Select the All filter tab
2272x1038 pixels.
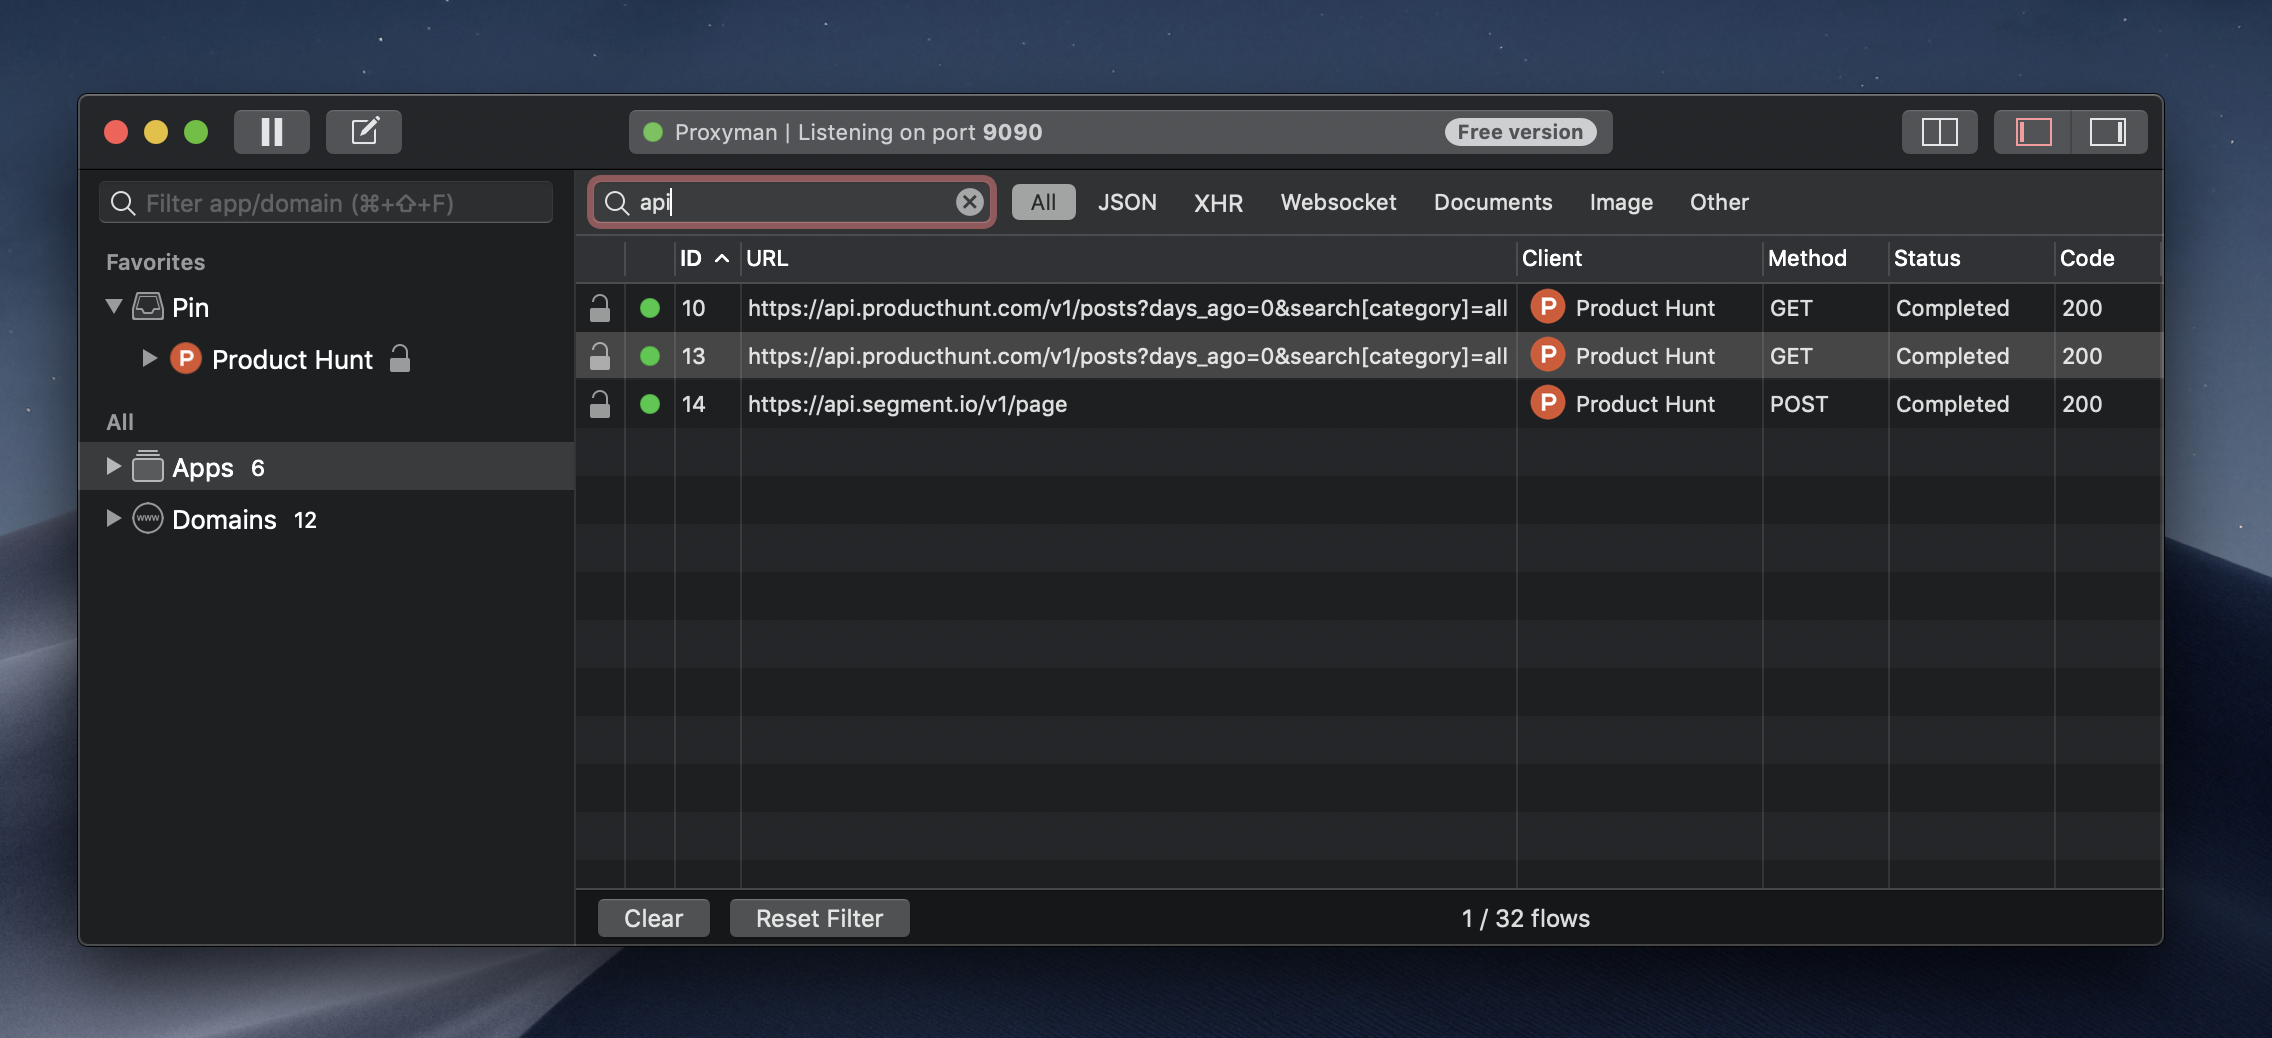tap(1043, 202)
